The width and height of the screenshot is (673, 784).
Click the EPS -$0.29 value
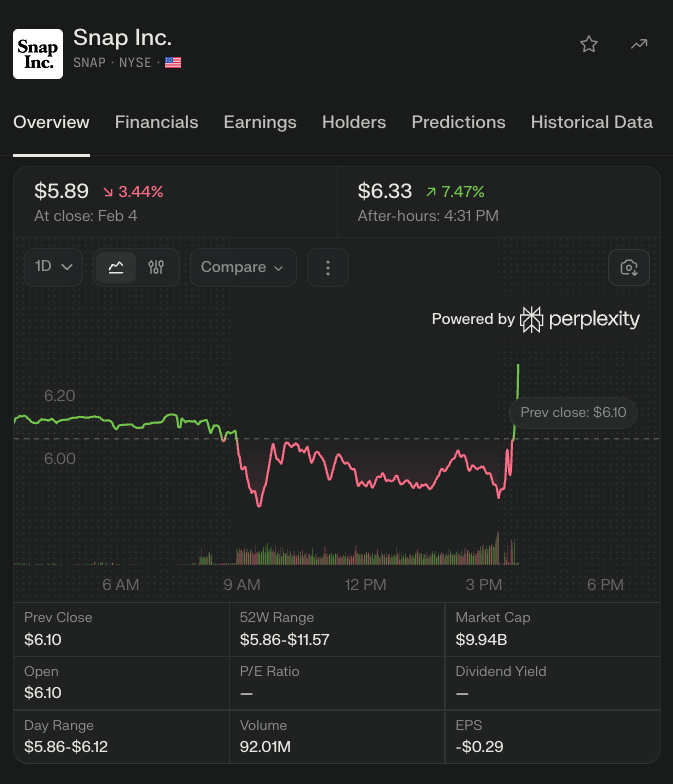click(480, 747)
